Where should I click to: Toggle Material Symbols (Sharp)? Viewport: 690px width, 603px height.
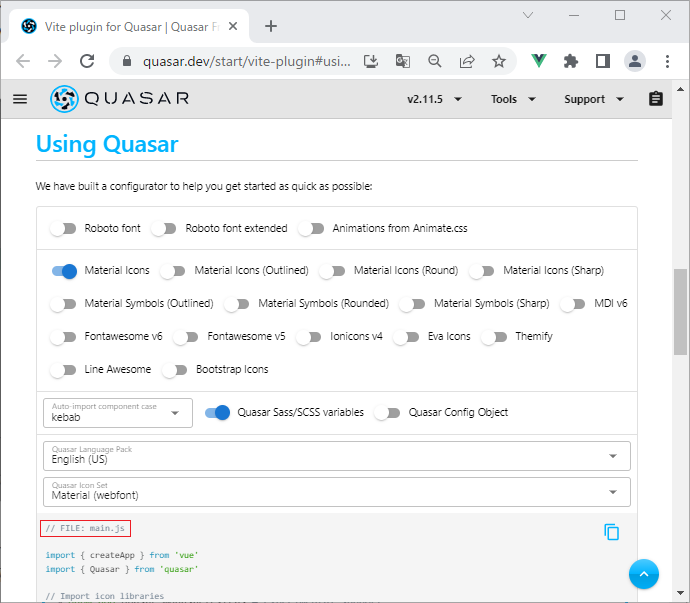412,304
